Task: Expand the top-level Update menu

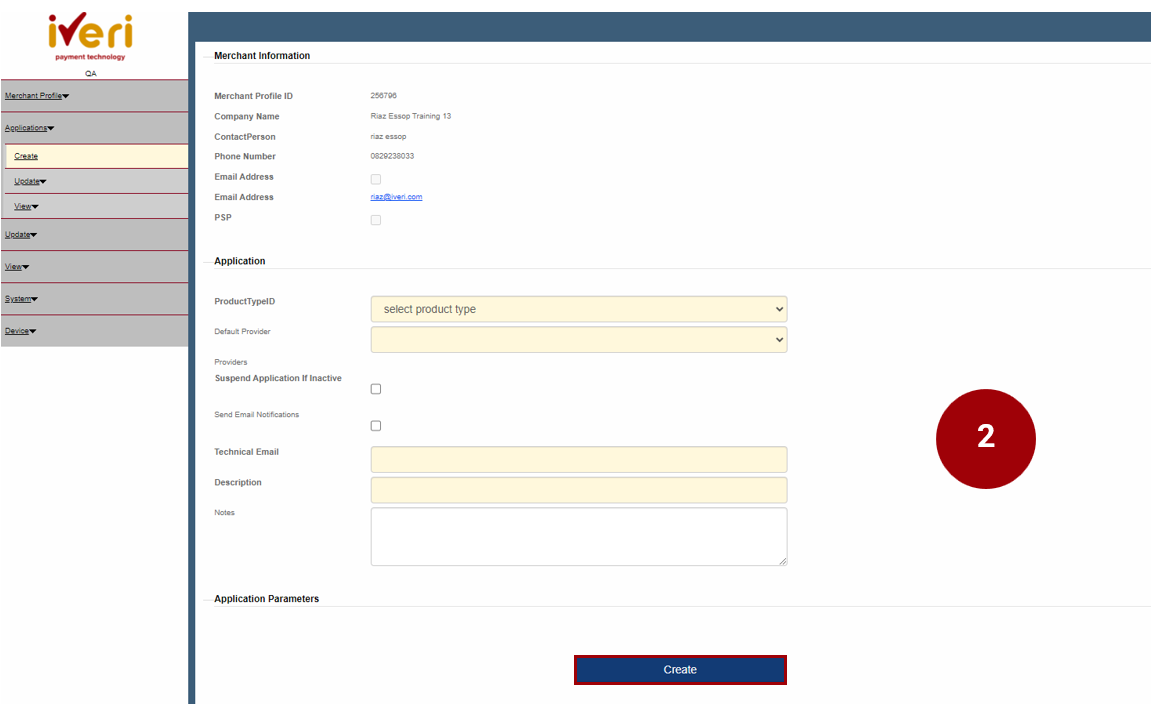Action: pyautogui.click(x=20, y=235)
